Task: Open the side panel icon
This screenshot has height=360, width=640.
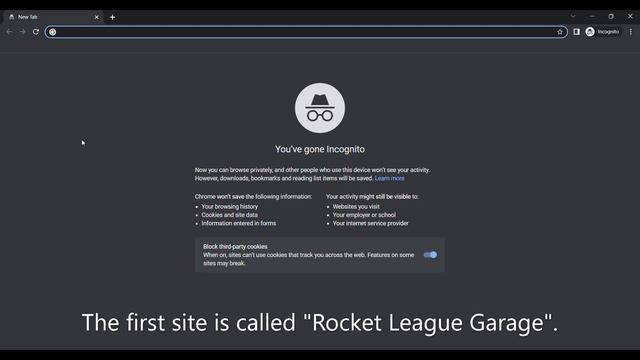Action: coord(576,32)
